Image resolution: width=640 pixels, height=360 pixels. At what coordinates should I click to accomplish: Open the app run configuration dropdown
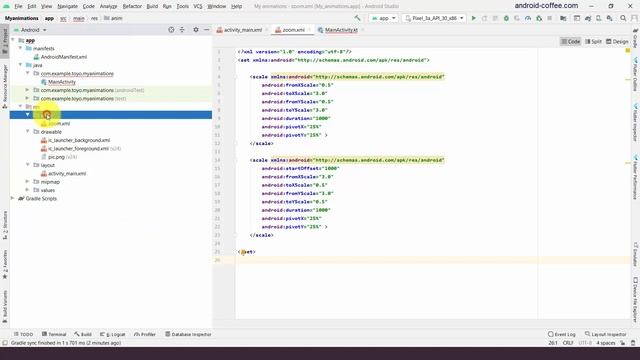point(383,18)
